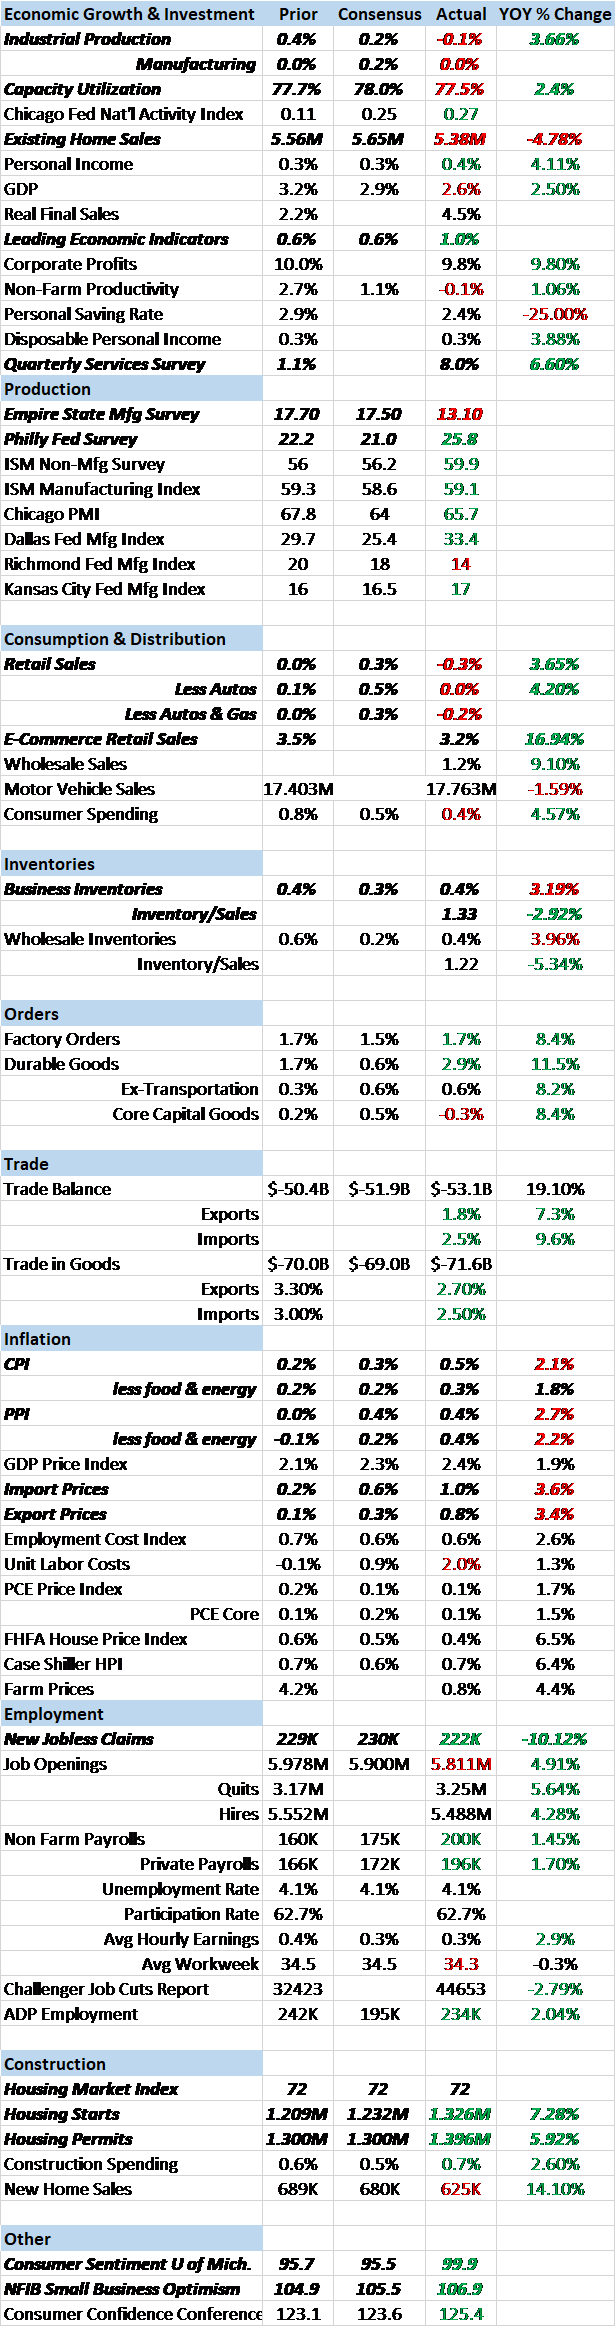This screenshot has width=616, height=2327.
Task: Click the 125.4 actual value cell
Action: [x=461, y=2314]
